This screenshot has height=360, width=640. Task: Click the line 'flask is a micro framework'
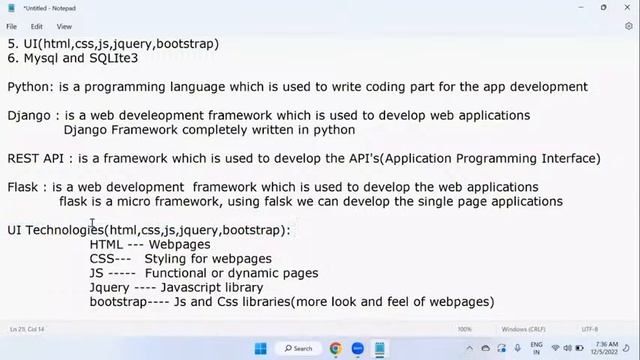tap(311, 201)
